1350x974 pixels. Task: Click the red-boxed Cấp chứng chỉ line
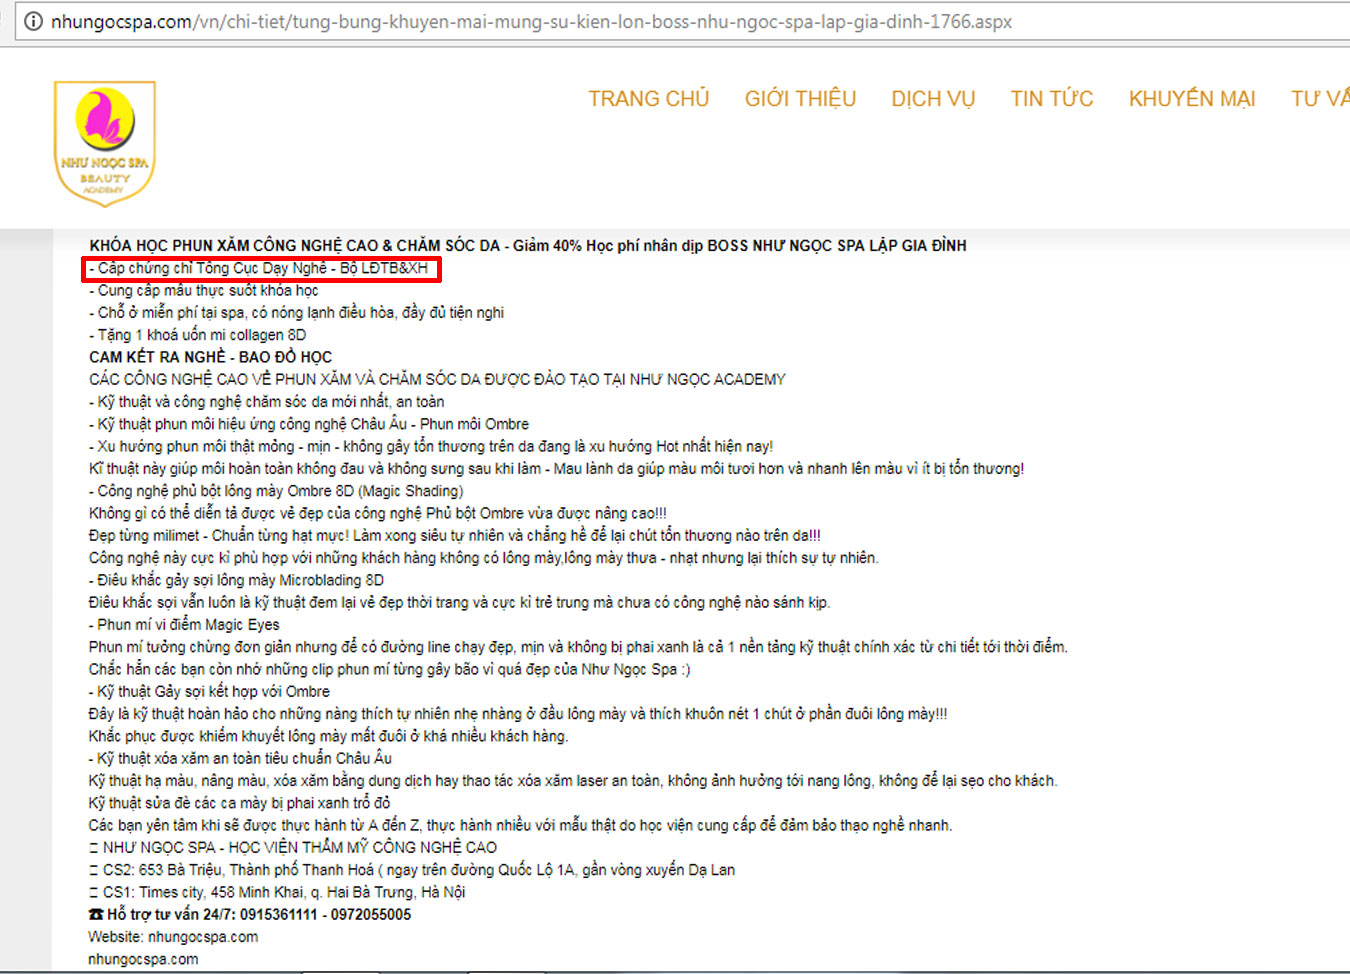tap(261, 268)
